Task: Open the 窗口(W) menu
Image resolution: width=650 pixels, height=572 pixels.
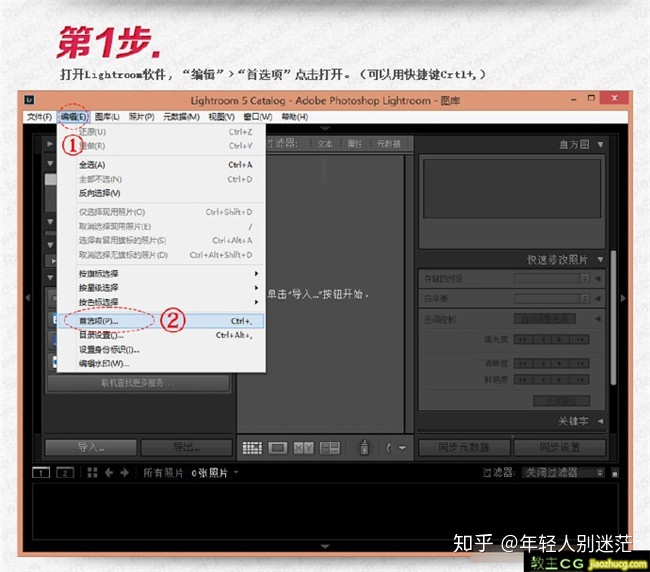Action: tap(258, 117)
